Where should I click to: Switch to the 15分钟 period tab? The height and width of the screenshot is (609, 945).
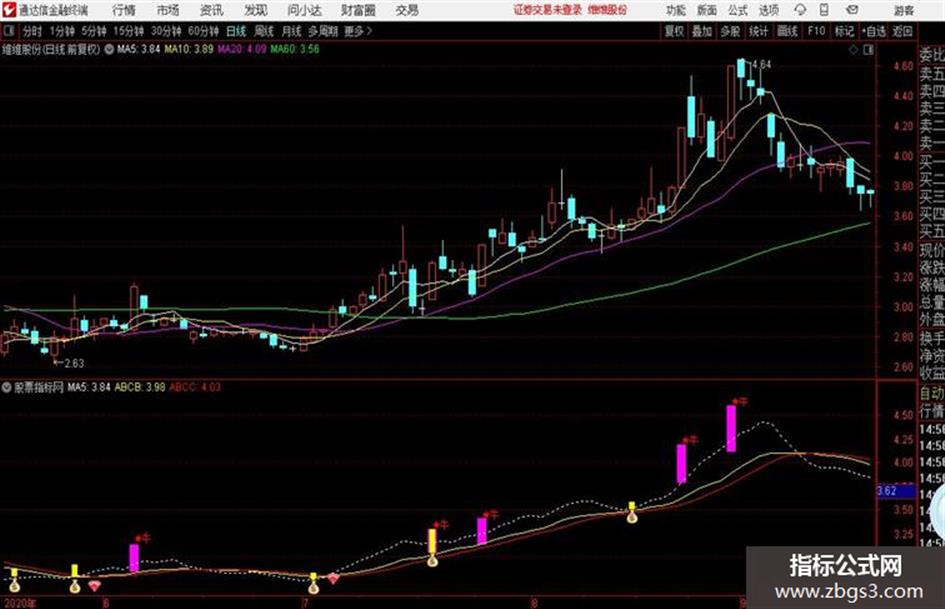click(x=128, y=31)
